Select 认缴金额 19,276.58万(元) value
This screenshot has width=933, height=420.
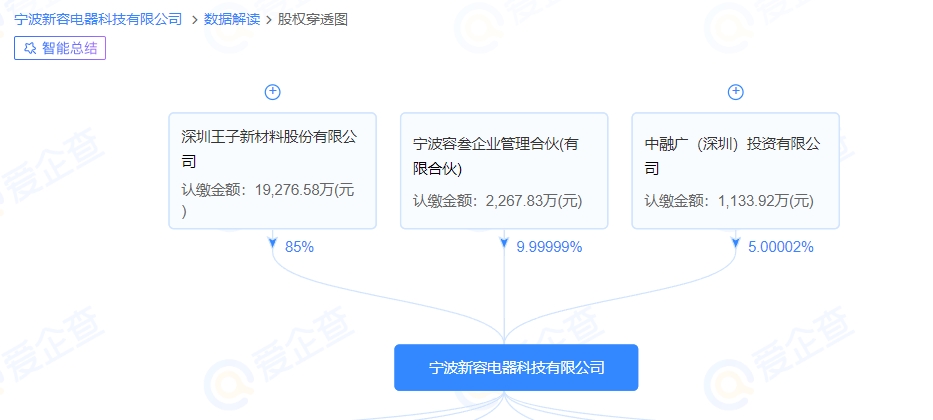tap(268, 200)
